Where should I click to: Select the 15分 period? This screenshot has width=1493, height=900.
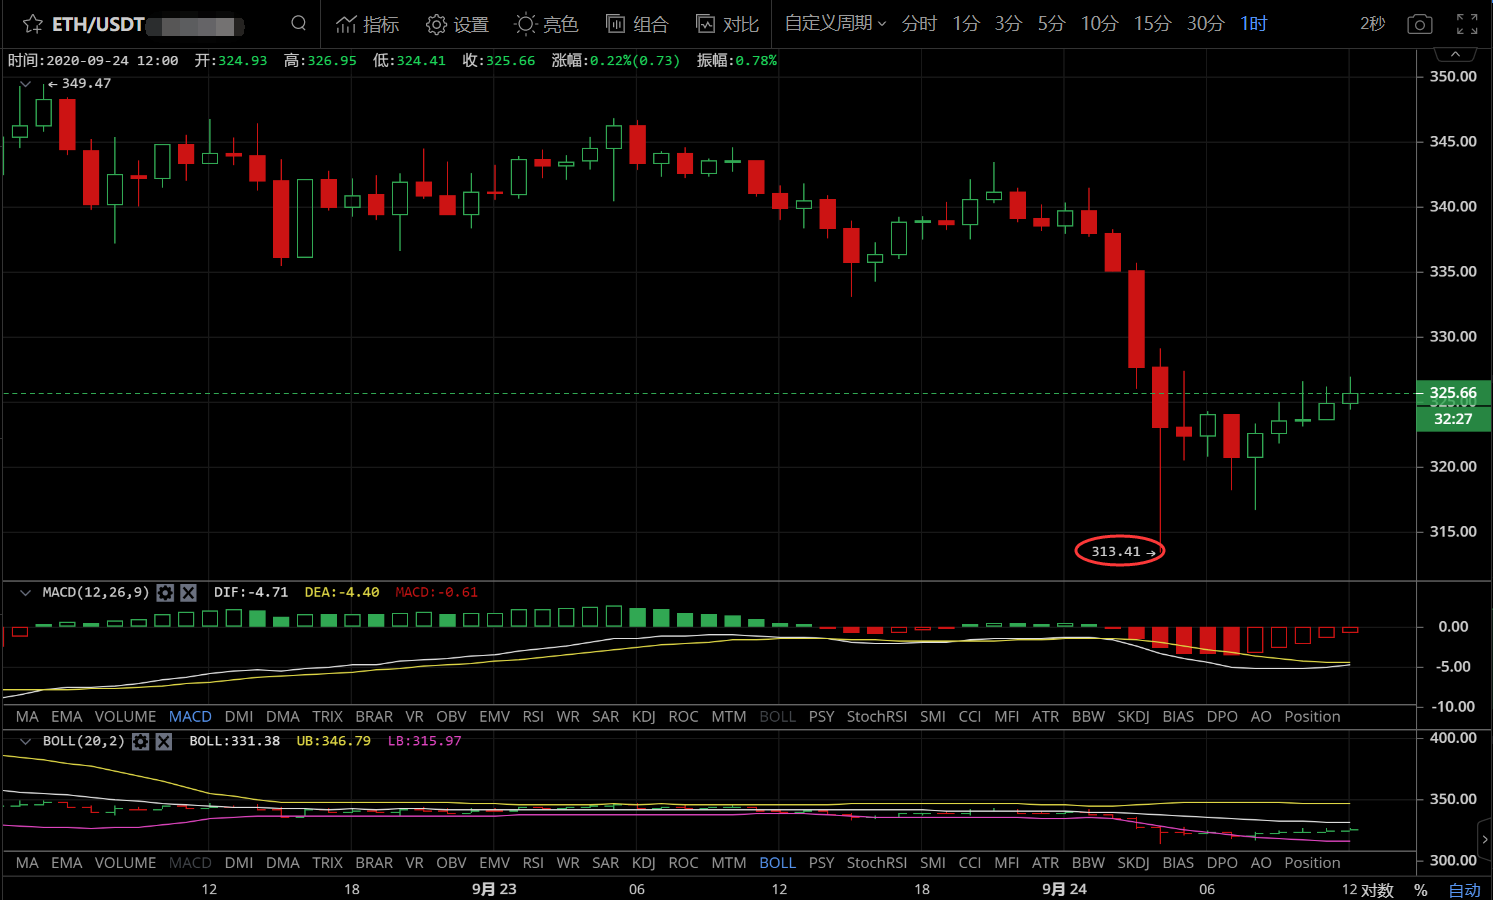coord(1152,23)
